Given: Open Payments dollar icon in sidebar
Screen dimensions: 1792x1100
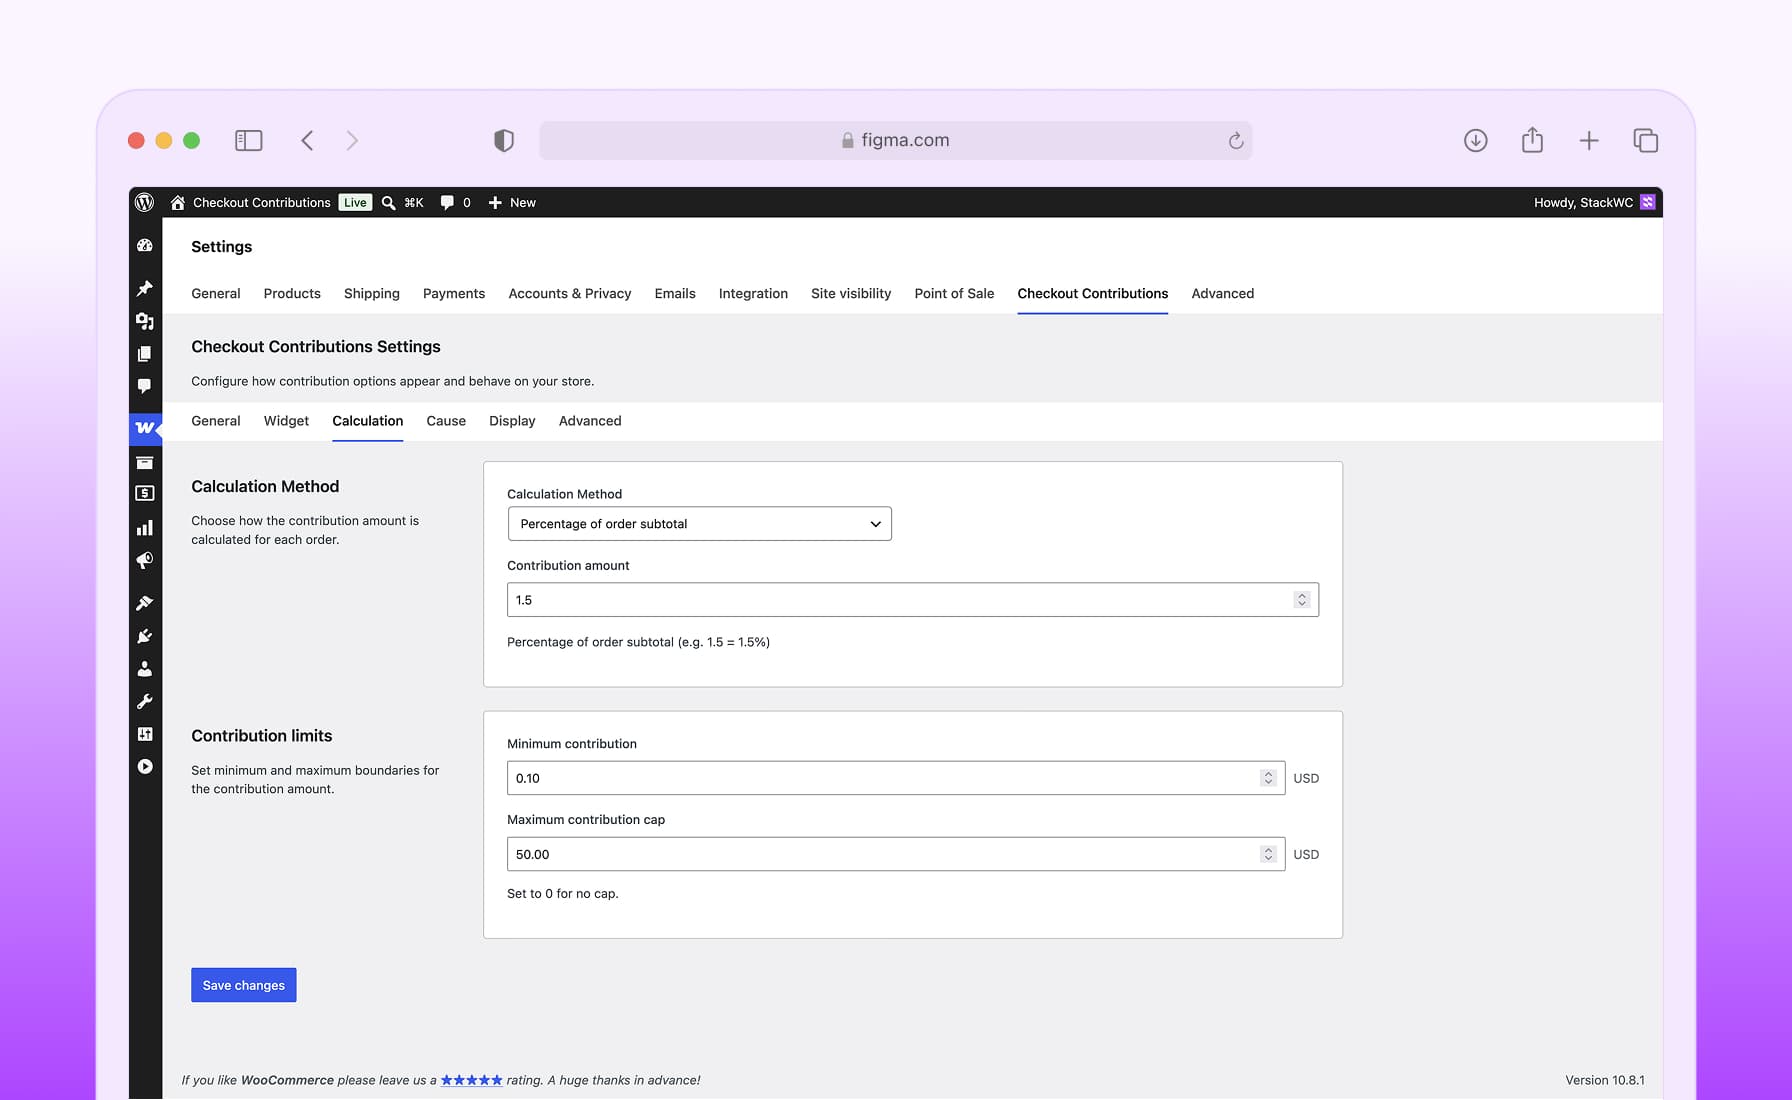Looking at the screenshot, I should click(x=145, y=493).
